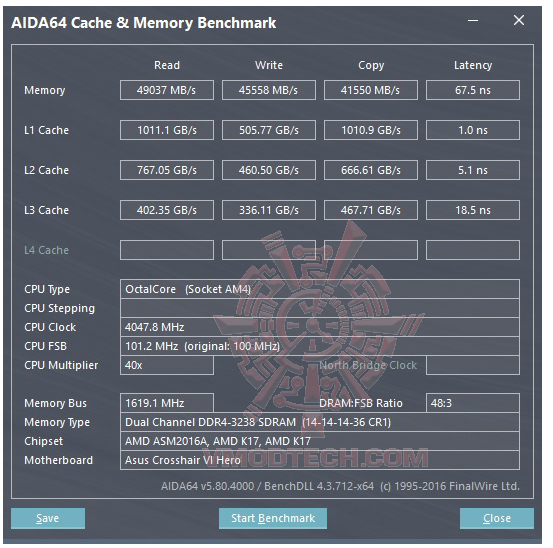Click CPU Type field OctalCore (Socket AM4)
The width and height of the screenshot is (553, 548).
320,289
